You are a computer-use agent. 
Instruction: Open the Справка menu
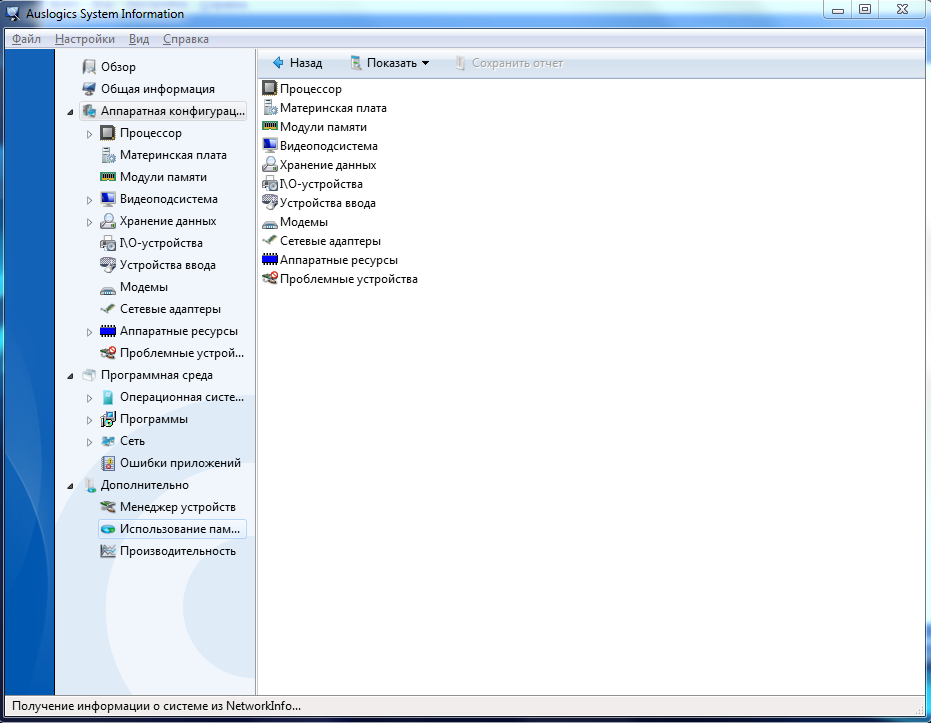click(x=185, y=39)
